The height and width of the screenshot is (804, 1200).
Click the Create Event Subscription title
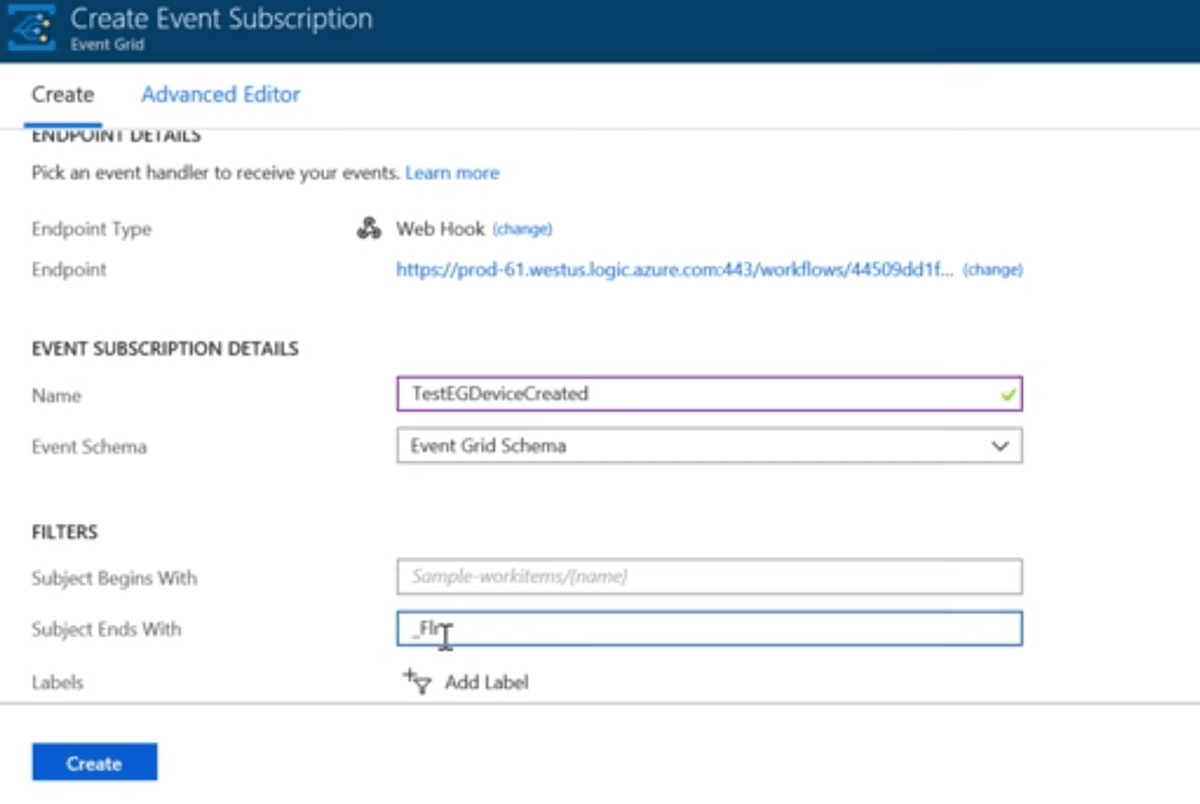[x=221, y=19]
